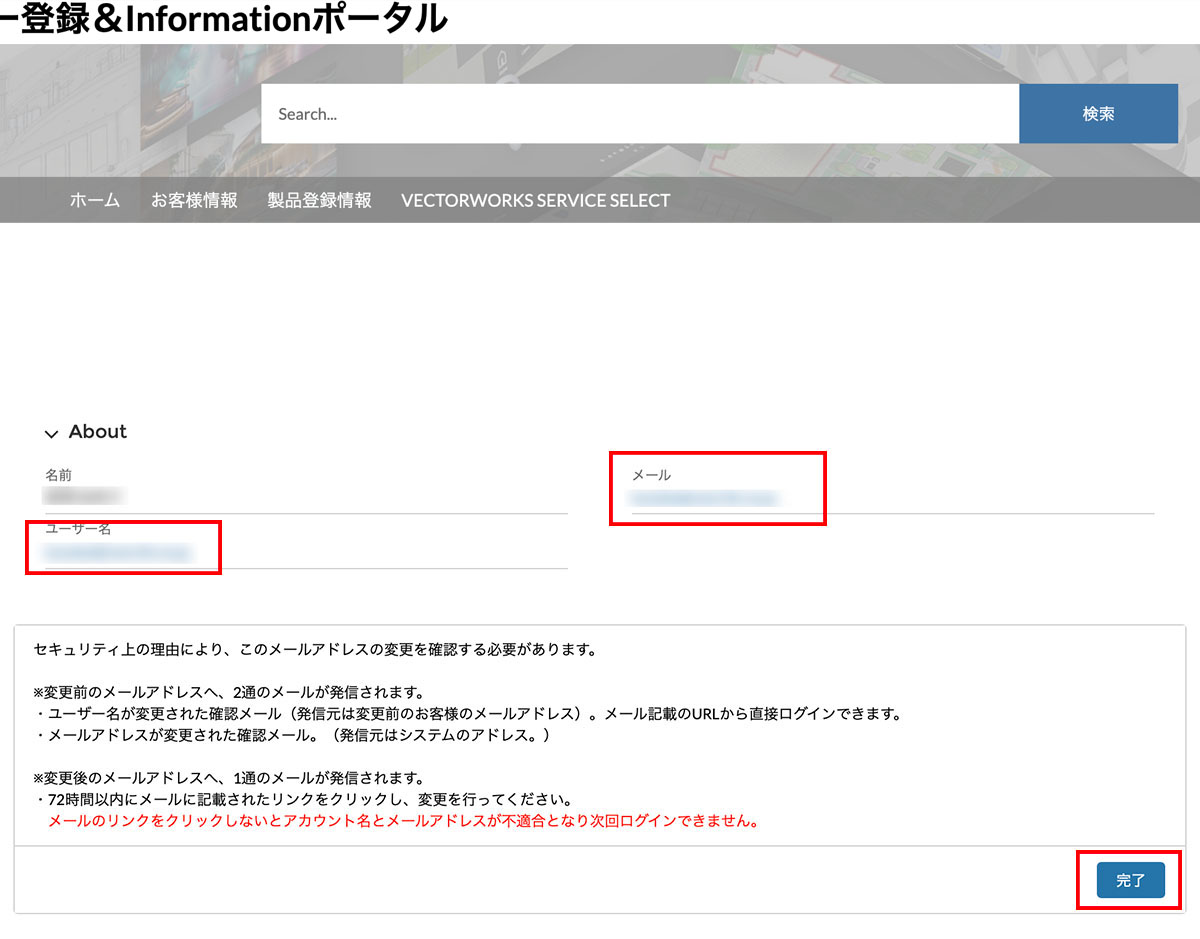Click the blurred email link under メール
Image resolution: width=1200 pixels, height=939 pixels.
704,497
